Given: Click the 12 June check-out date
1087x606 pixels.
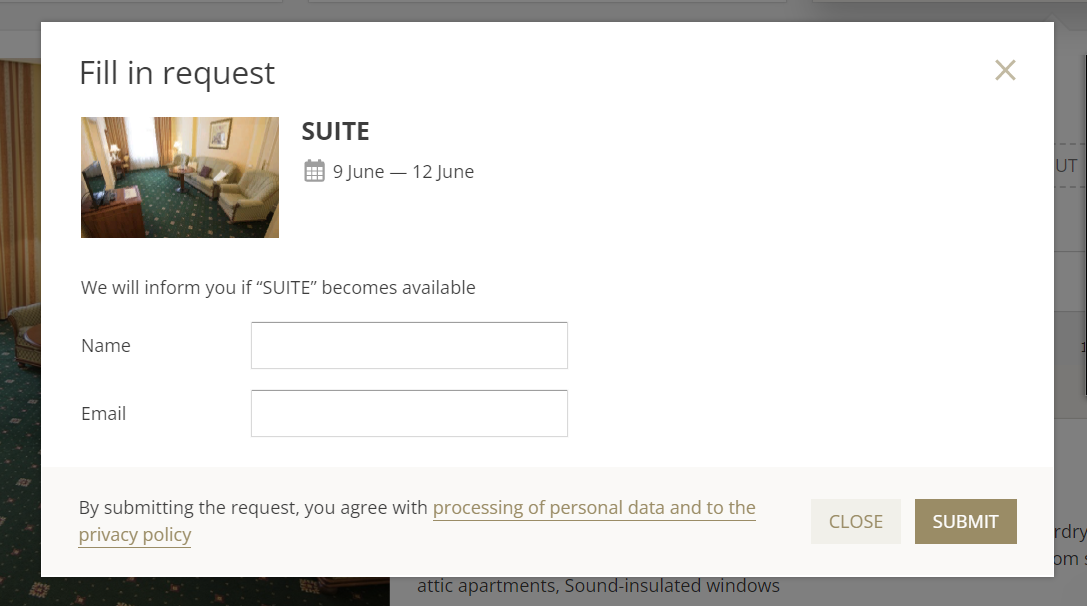Looking at the screenshot, I should click(443, 171).
